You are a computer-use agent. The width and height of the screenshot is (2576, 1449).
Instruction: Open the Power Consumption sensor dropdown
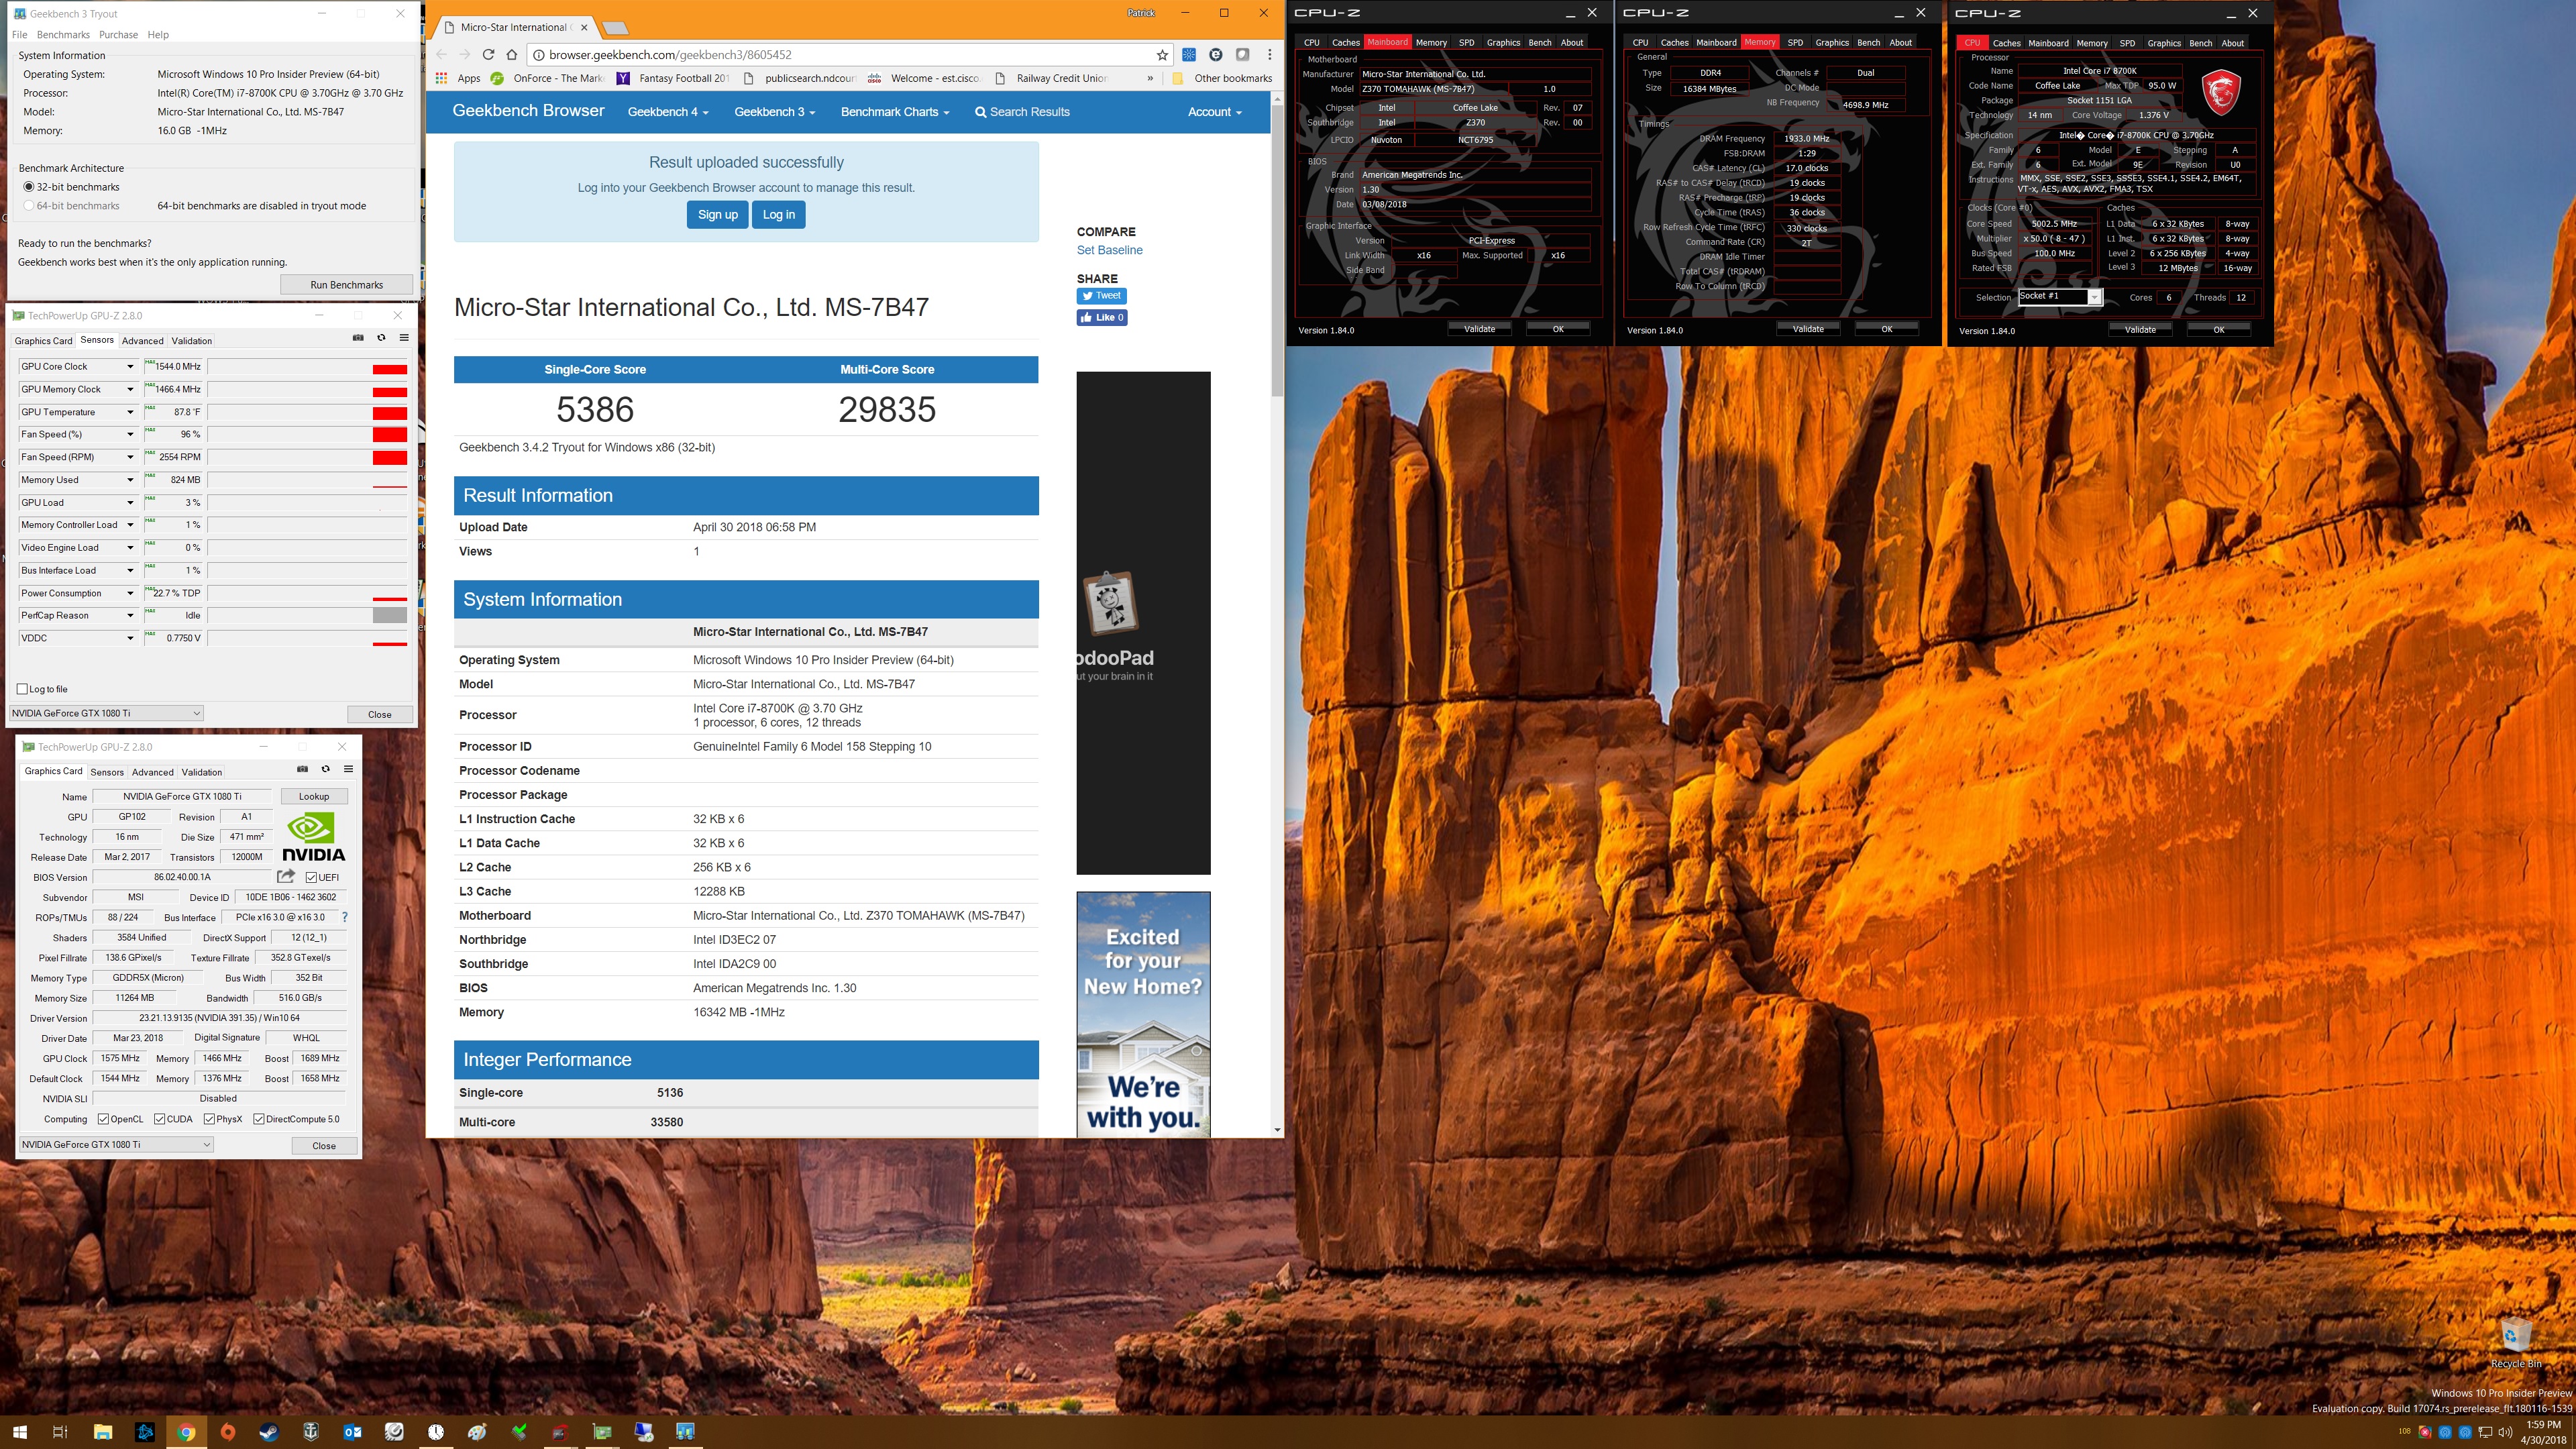coord(130,593)
